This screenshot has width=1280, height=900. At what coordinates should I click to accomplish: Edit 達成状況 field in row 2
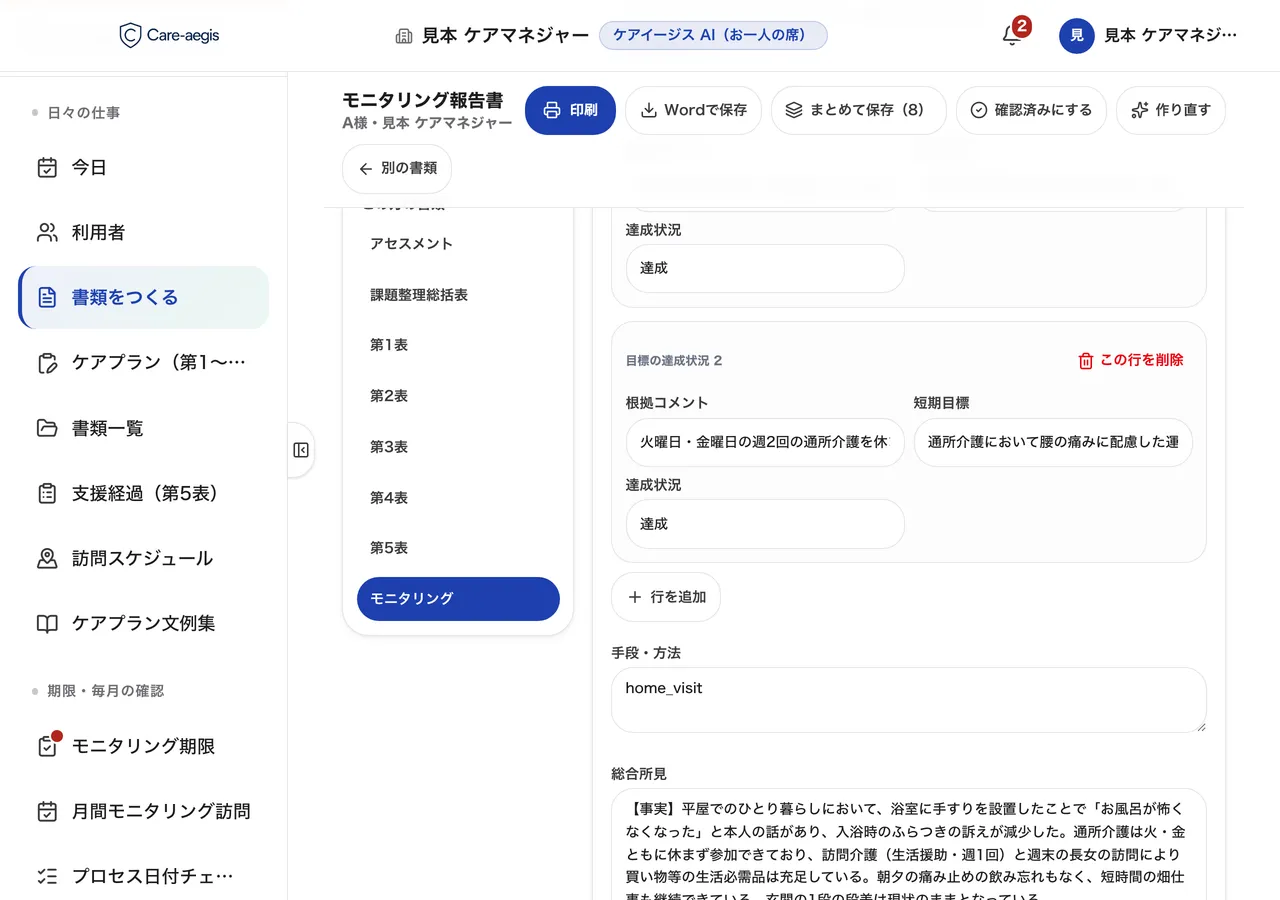click(765, 524)
